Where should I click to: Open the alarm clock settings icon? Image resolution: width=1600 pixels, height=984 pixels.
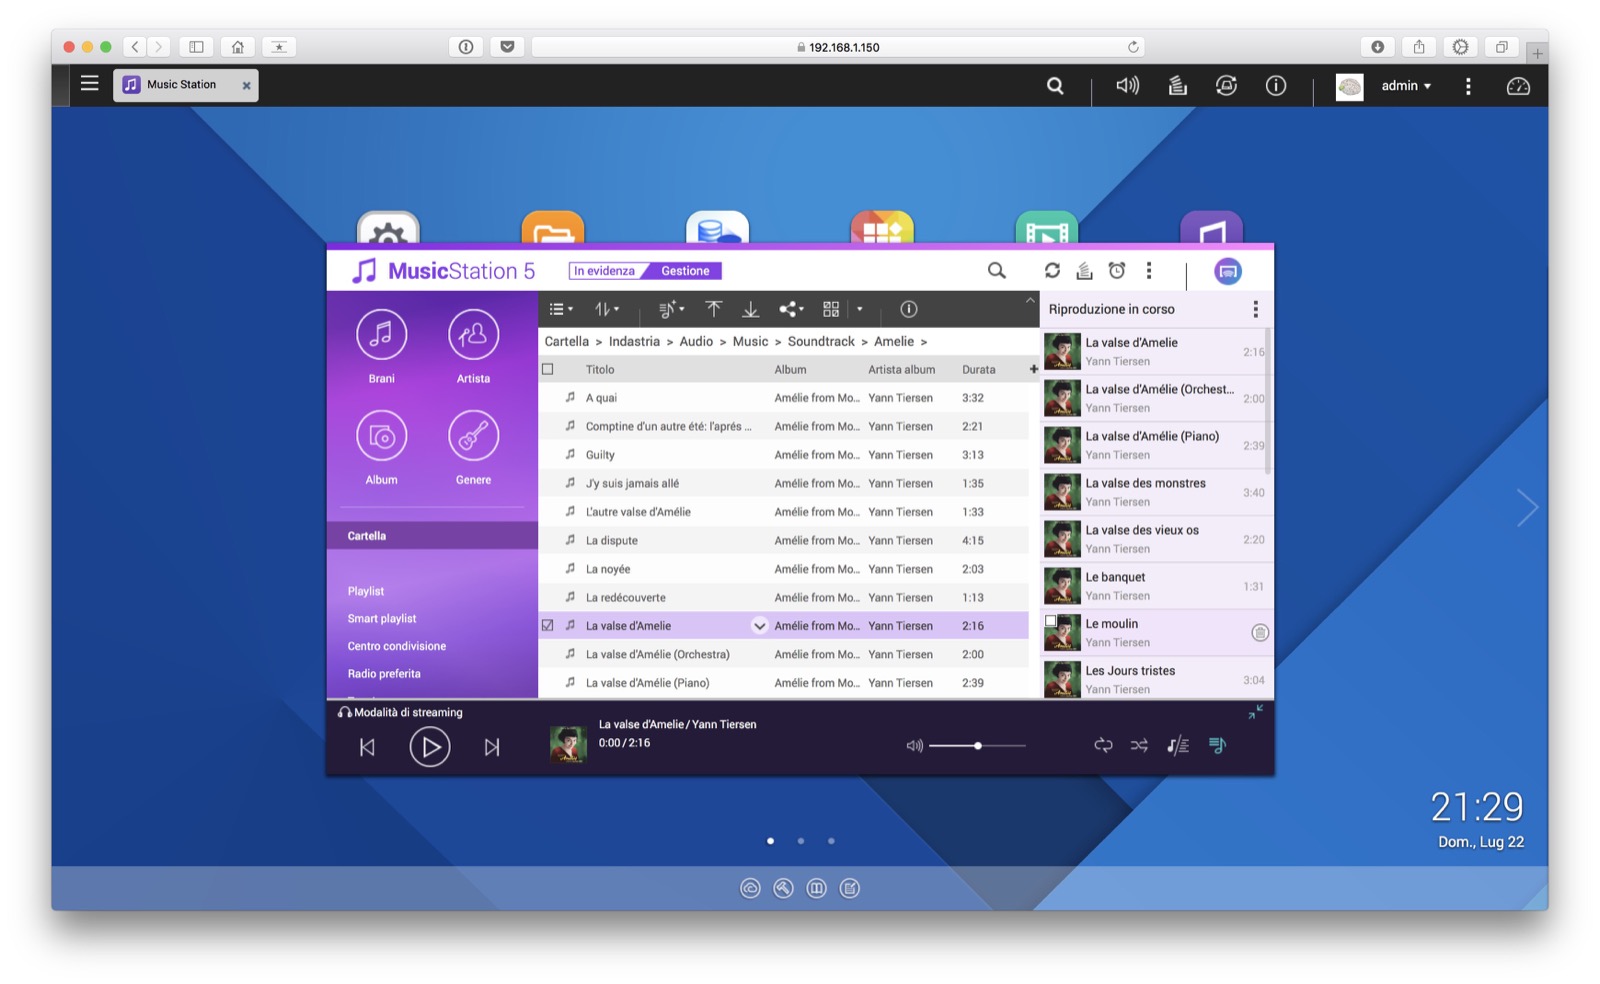tap(1117, 271)
